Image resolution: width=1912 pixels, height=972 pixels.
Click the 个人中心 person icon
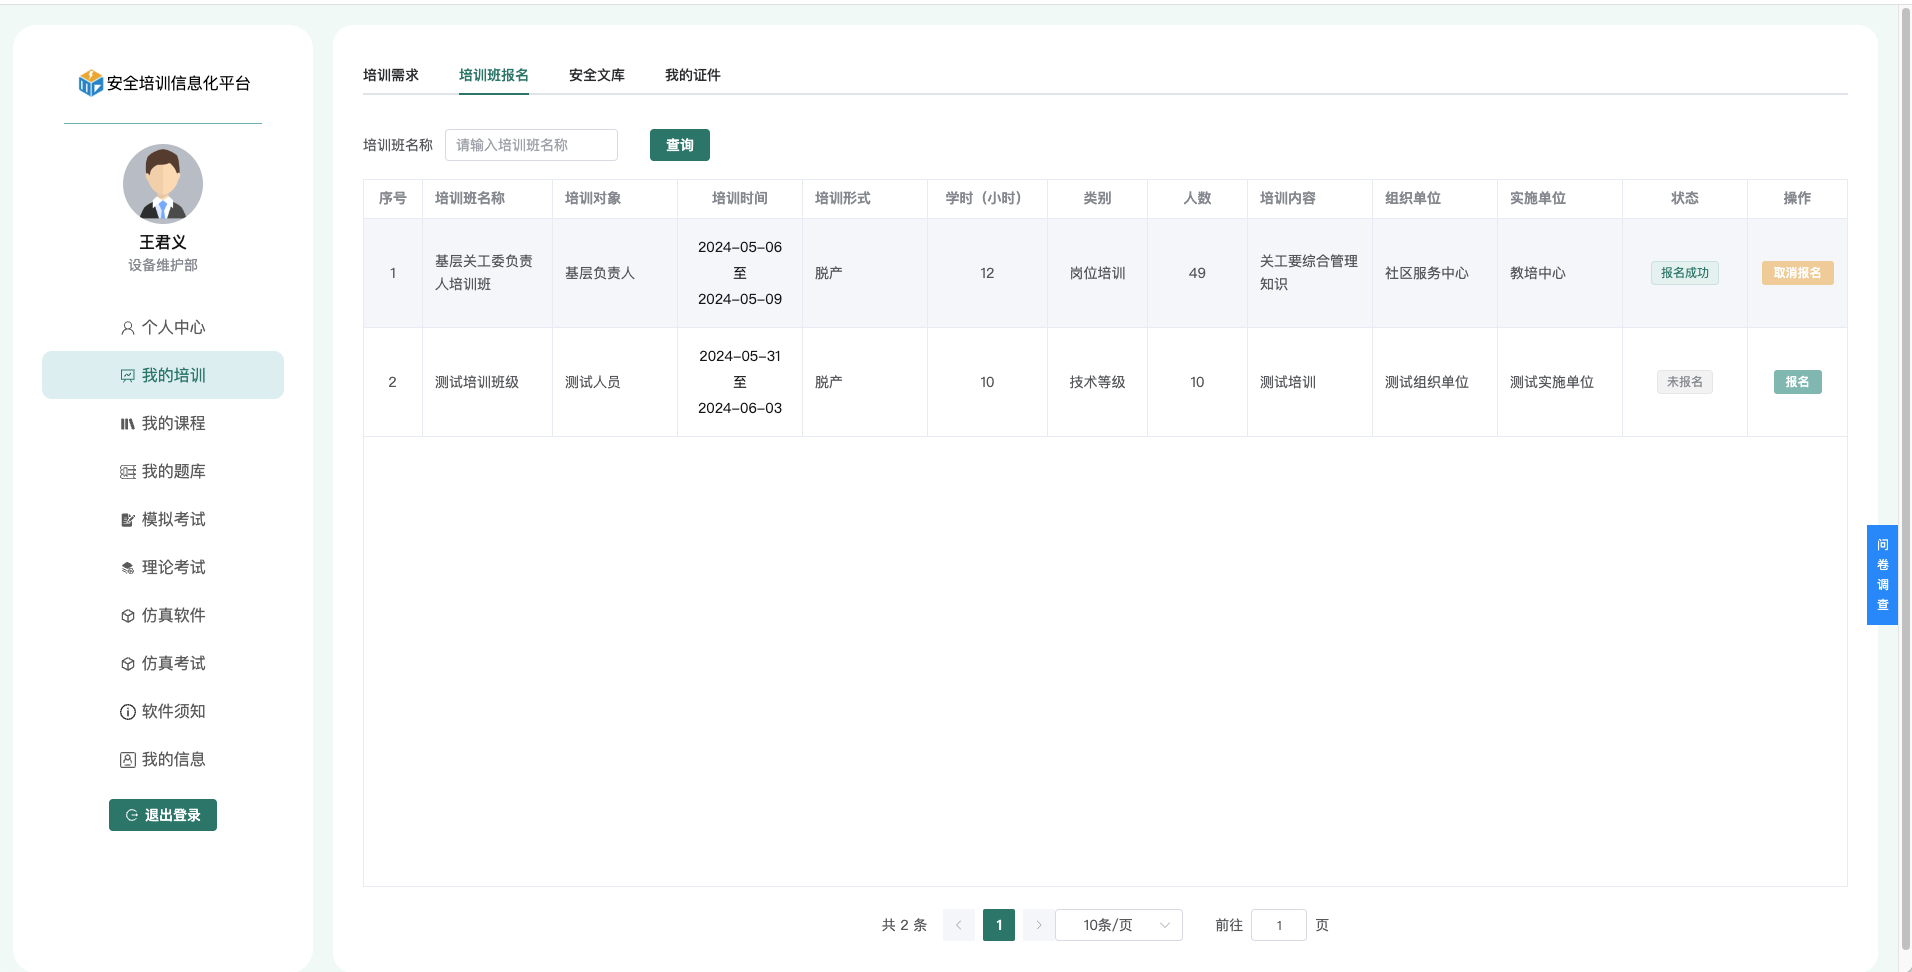(128, 328)
